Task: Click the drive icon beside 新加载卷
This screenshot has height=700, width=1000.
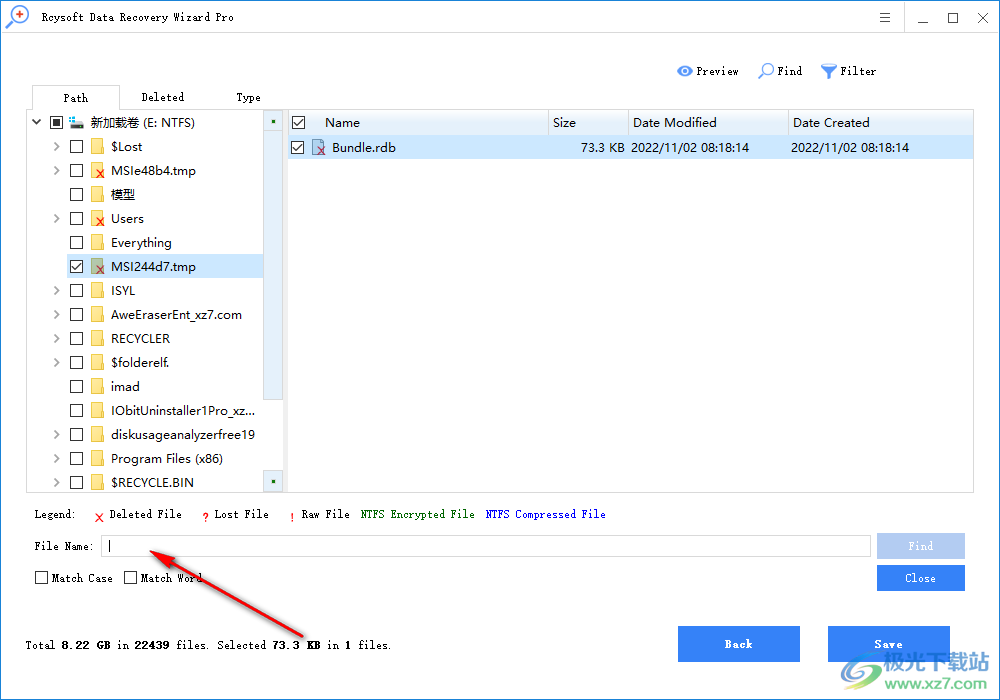Action: pyautogui.click(x=76, y=121)
